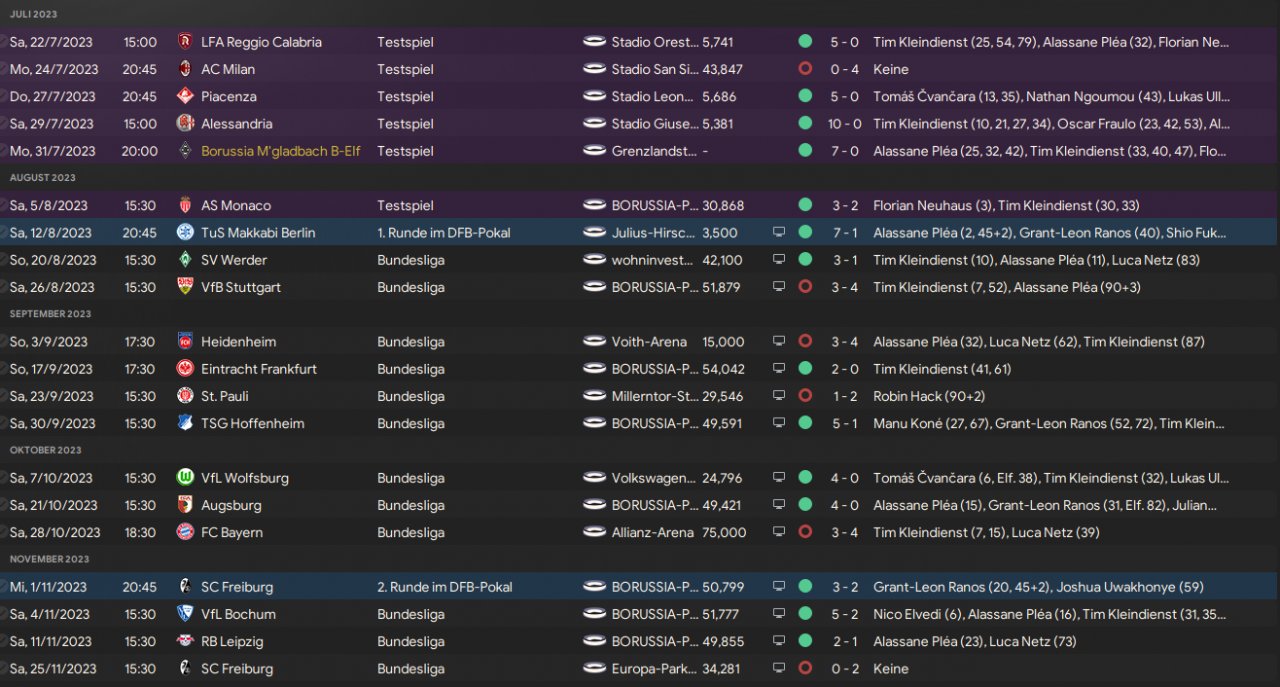The height and width of the screenshot is (687, 1280).
Task: Click the 10 - 0 score against Alessandria
Action: click(844, 124)
